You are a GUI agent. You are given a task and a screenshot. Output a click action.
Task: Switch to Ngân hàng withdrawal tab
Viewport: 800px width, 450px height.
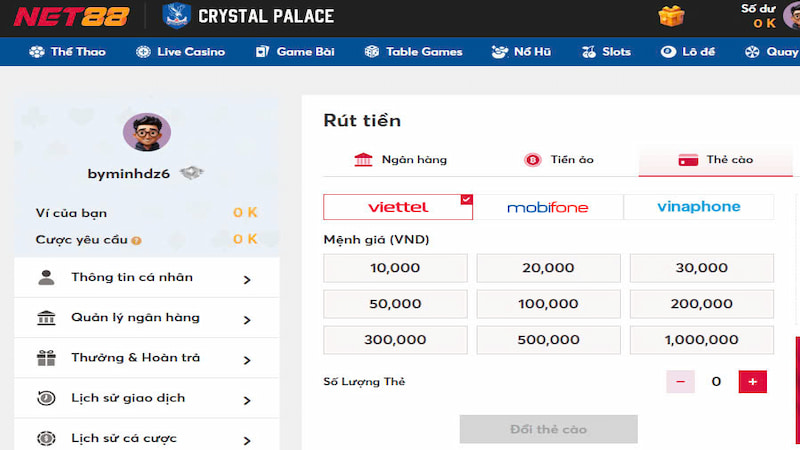coord(400,160)
